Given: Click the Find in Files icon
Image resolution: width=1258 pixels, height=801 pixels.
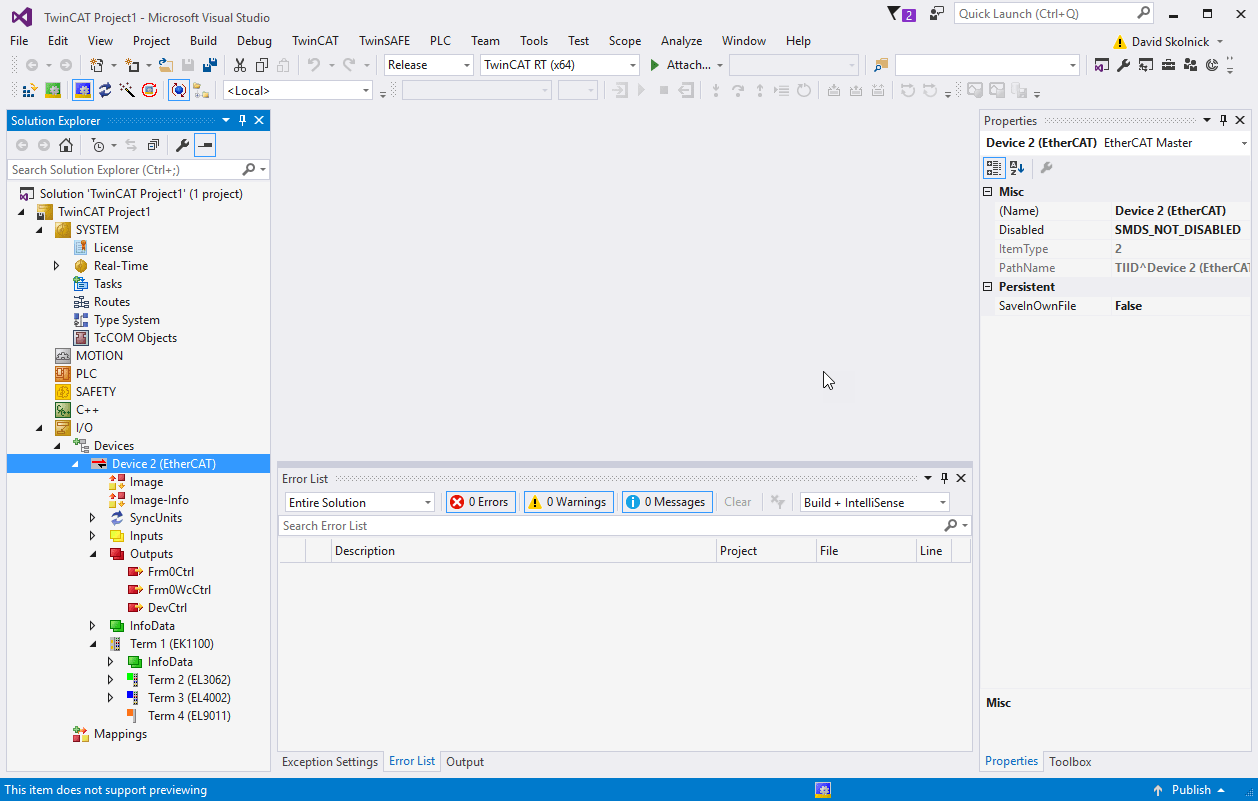Looking at the screenshot, I should click(880, 65).
